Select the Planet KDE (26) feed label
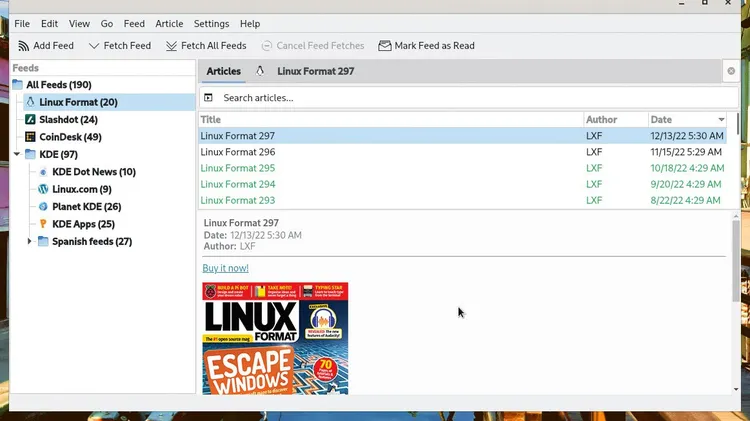Image resolution: width=750 pixels, height=421 pixels. tap(87, 207)
